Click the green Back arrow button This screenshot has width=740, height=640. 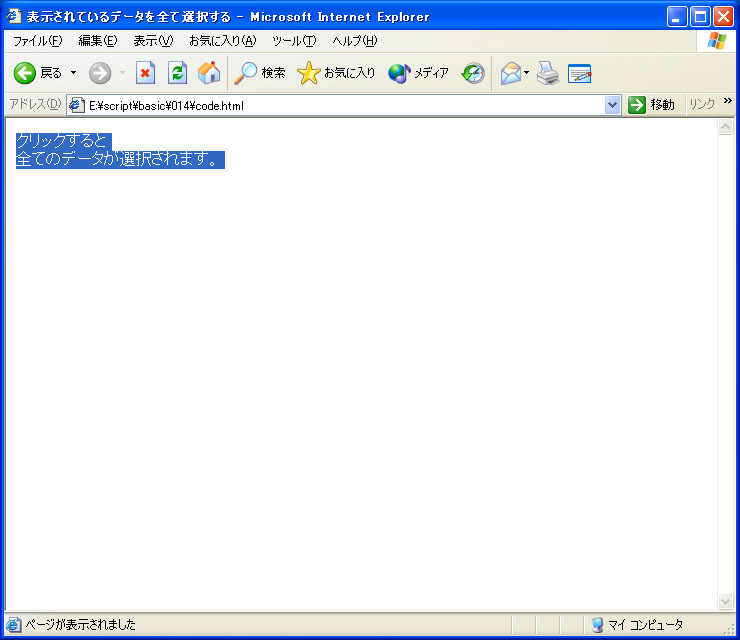point(25,73)
